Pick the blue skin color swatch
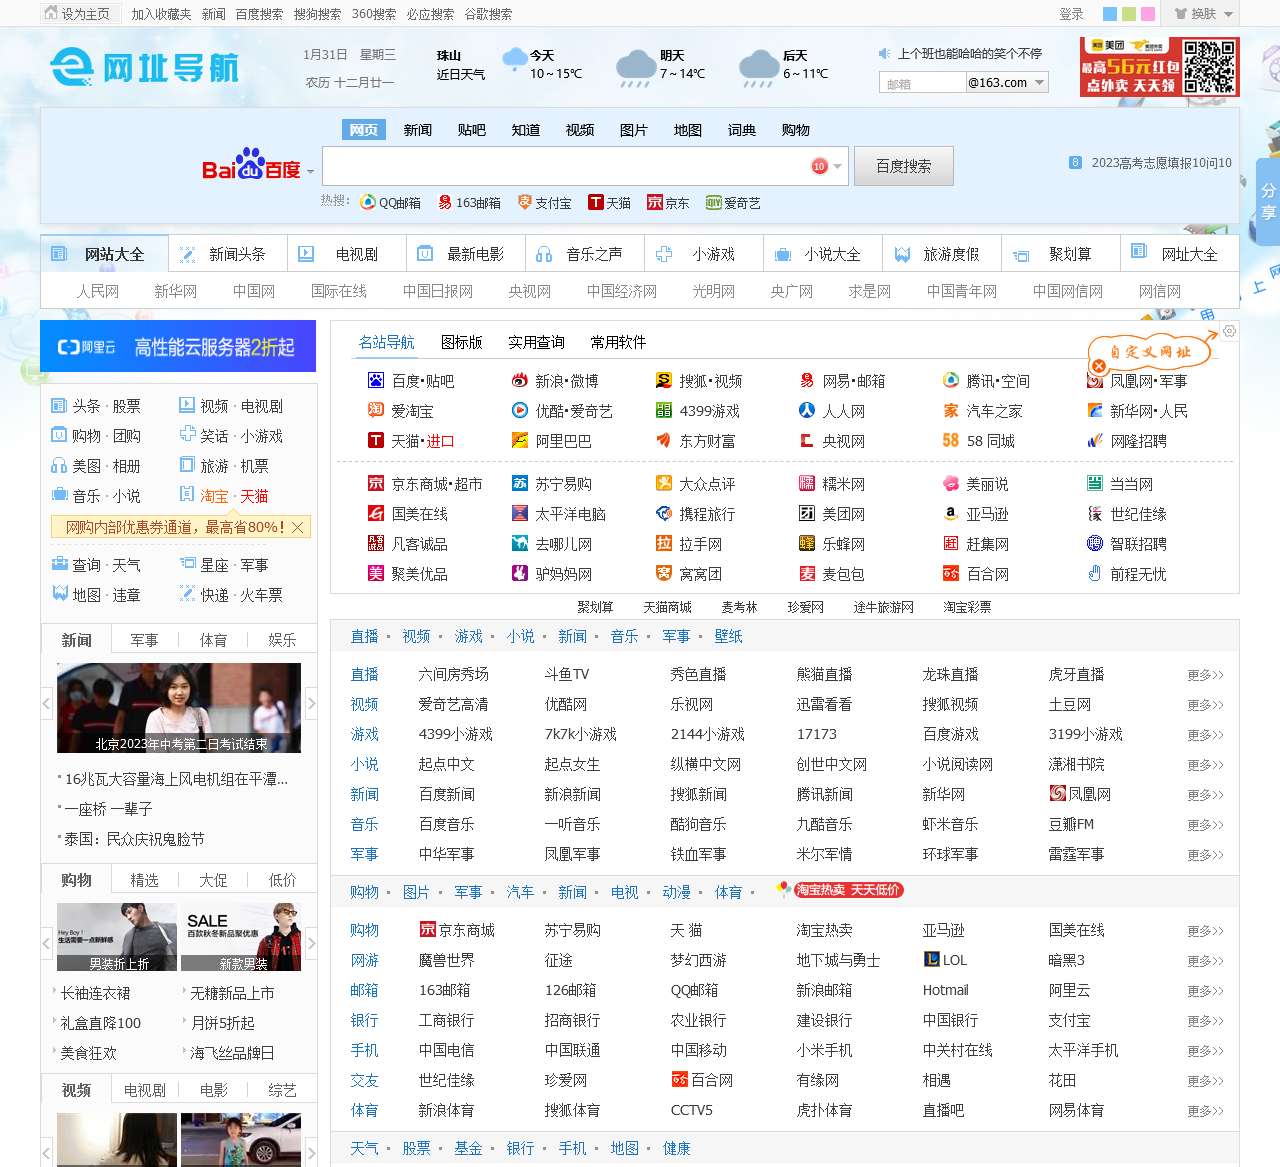The height and width of the screenshot is (1167, 1280). tap(1109, 14)
